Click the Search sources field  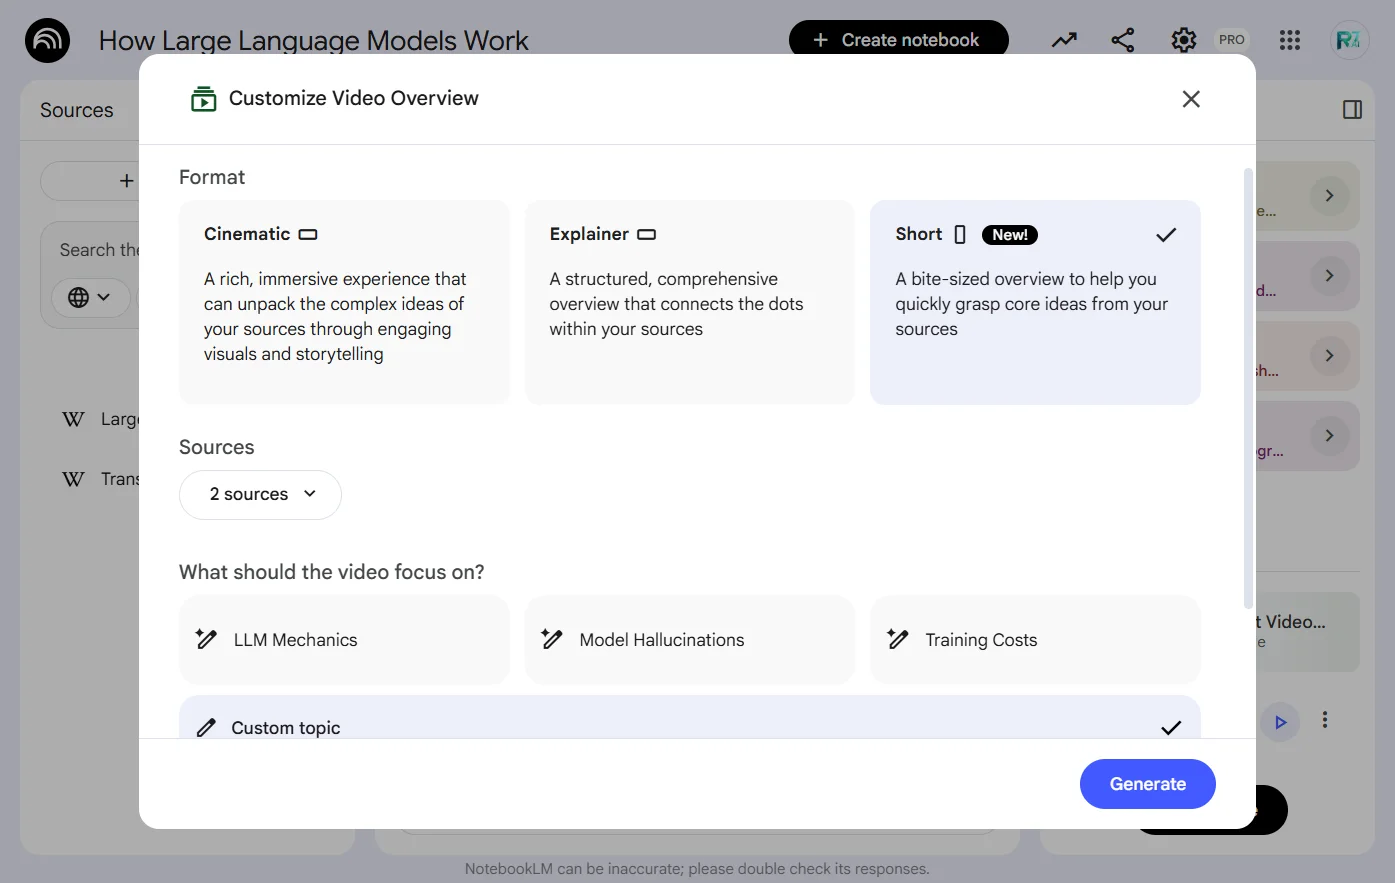click(x=99, y=250)
